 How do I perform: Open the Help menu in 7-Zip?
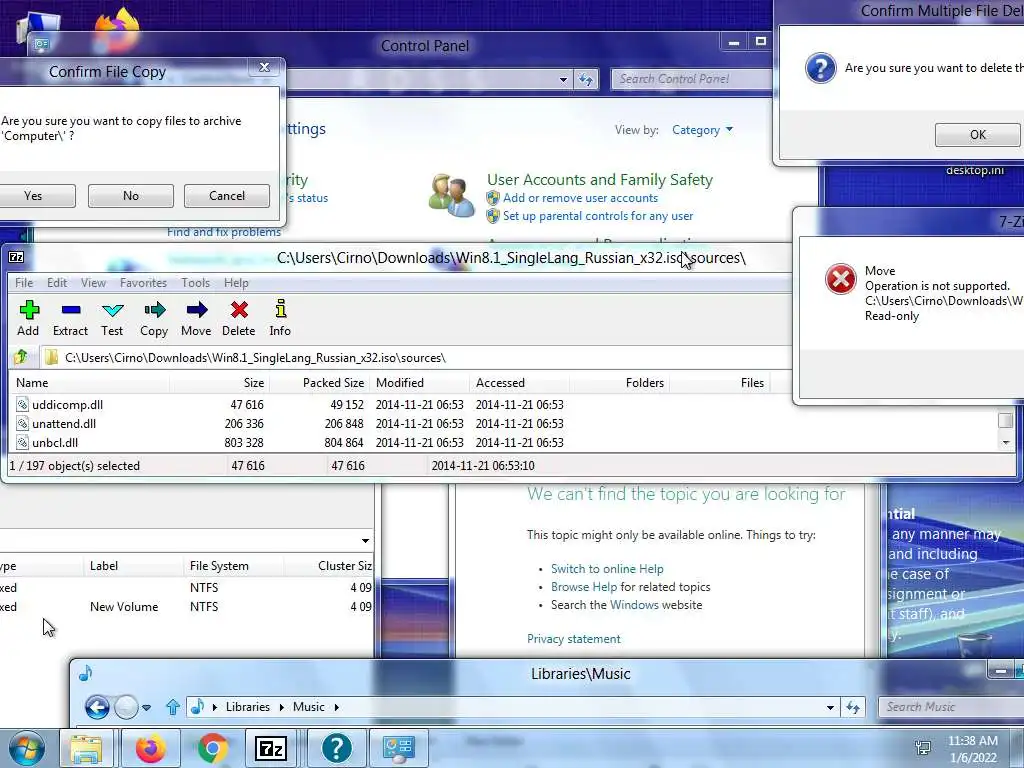pos(236,283)
